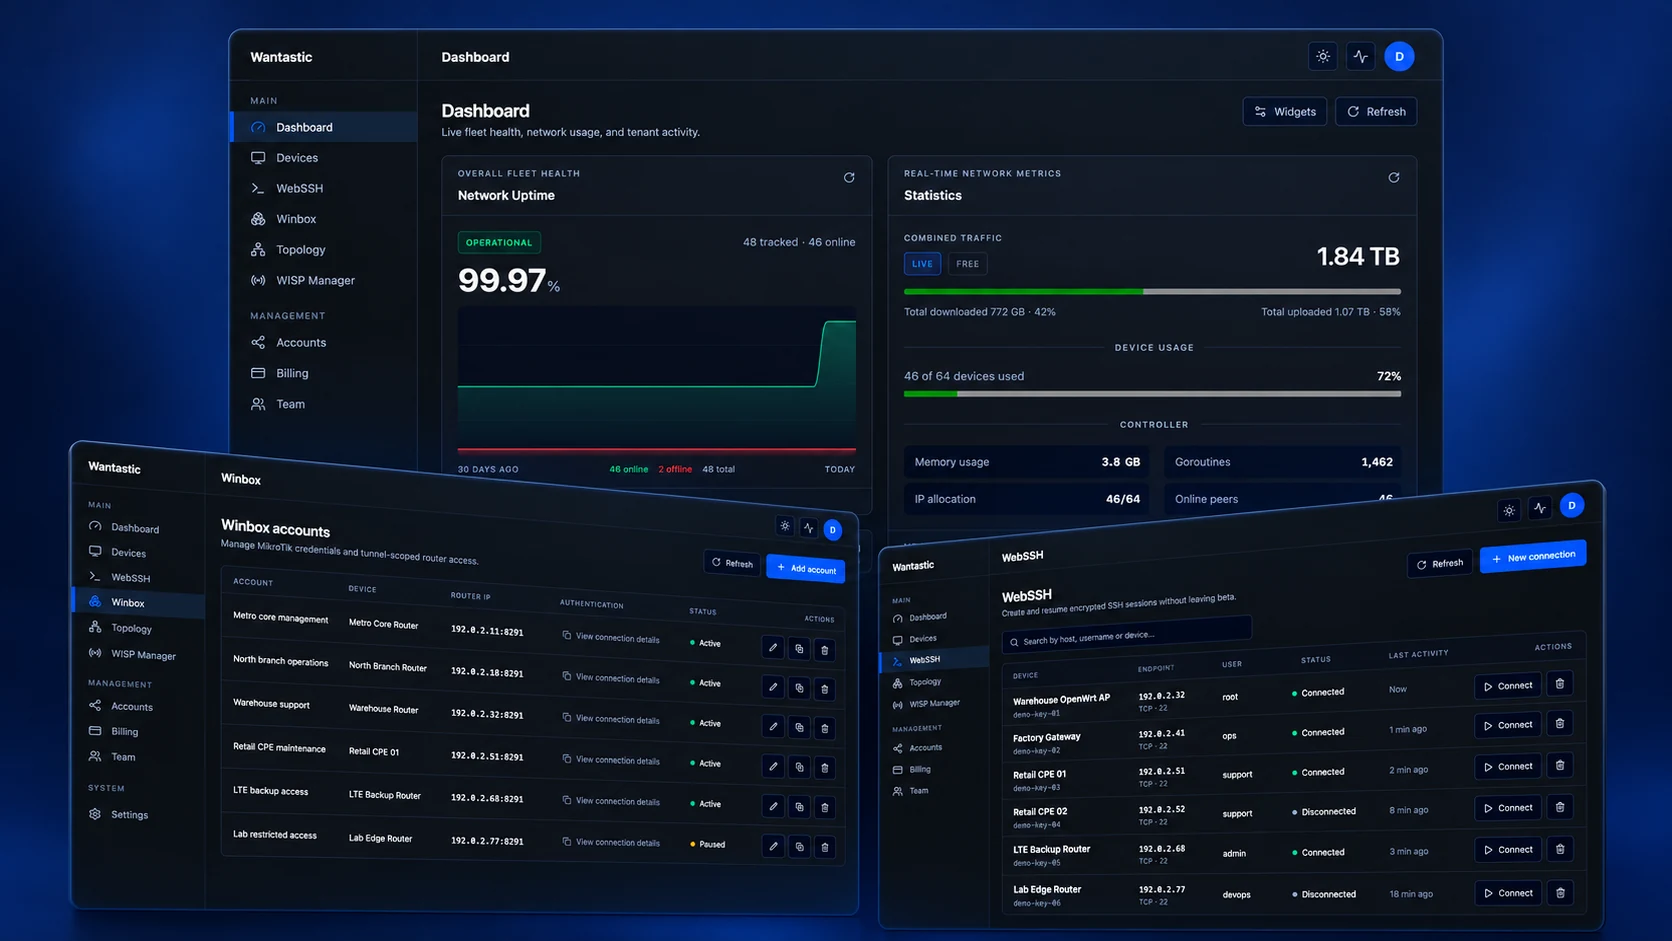Click the Network Uptime chart

(656, 380)
